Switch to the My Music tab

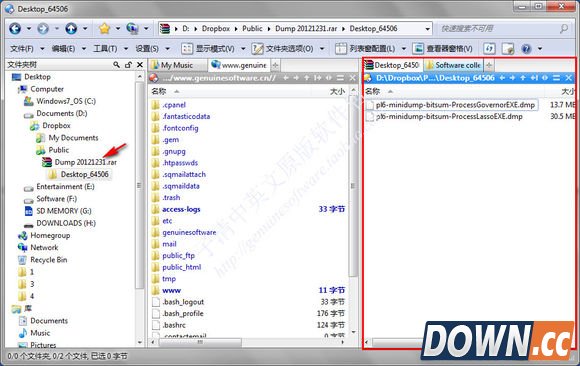[x=177, y=65]
